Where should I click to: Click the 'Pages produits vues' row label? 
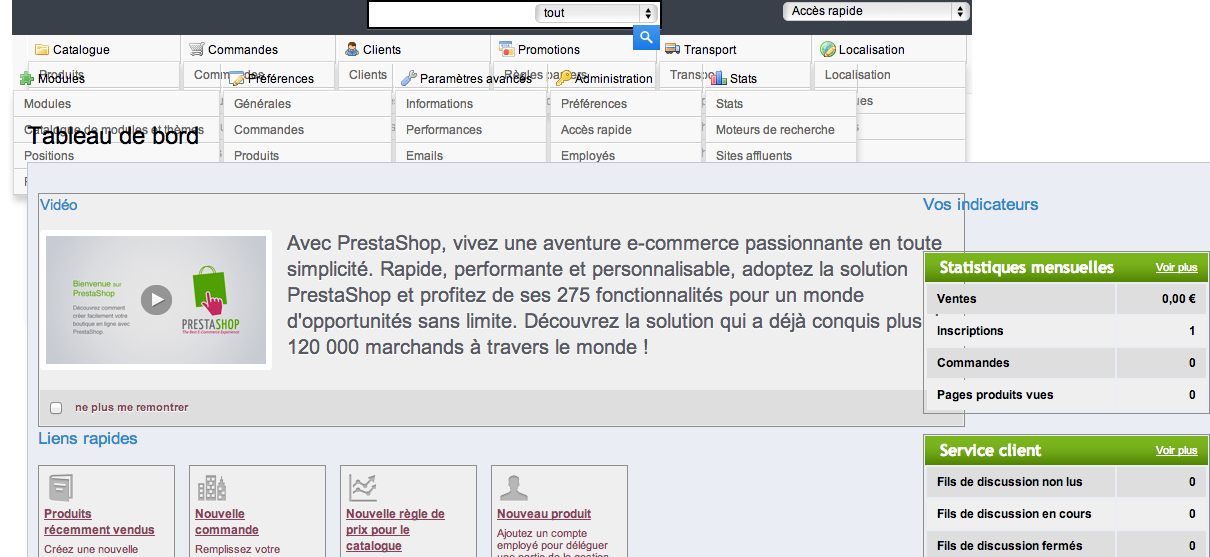995,395
